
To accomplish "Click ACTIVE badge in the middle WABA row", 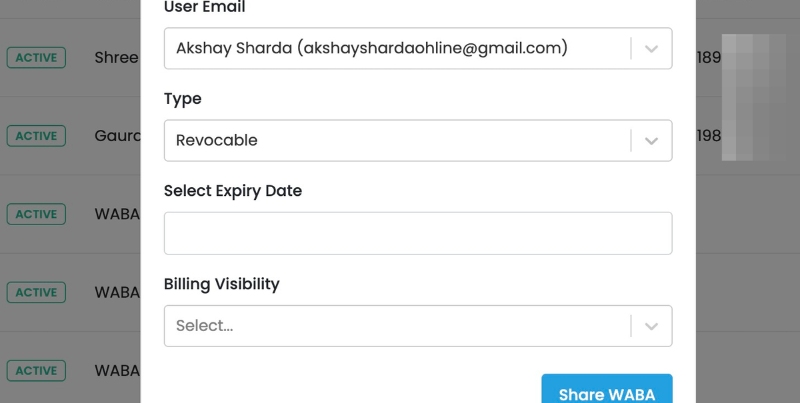I will (36, 292).
